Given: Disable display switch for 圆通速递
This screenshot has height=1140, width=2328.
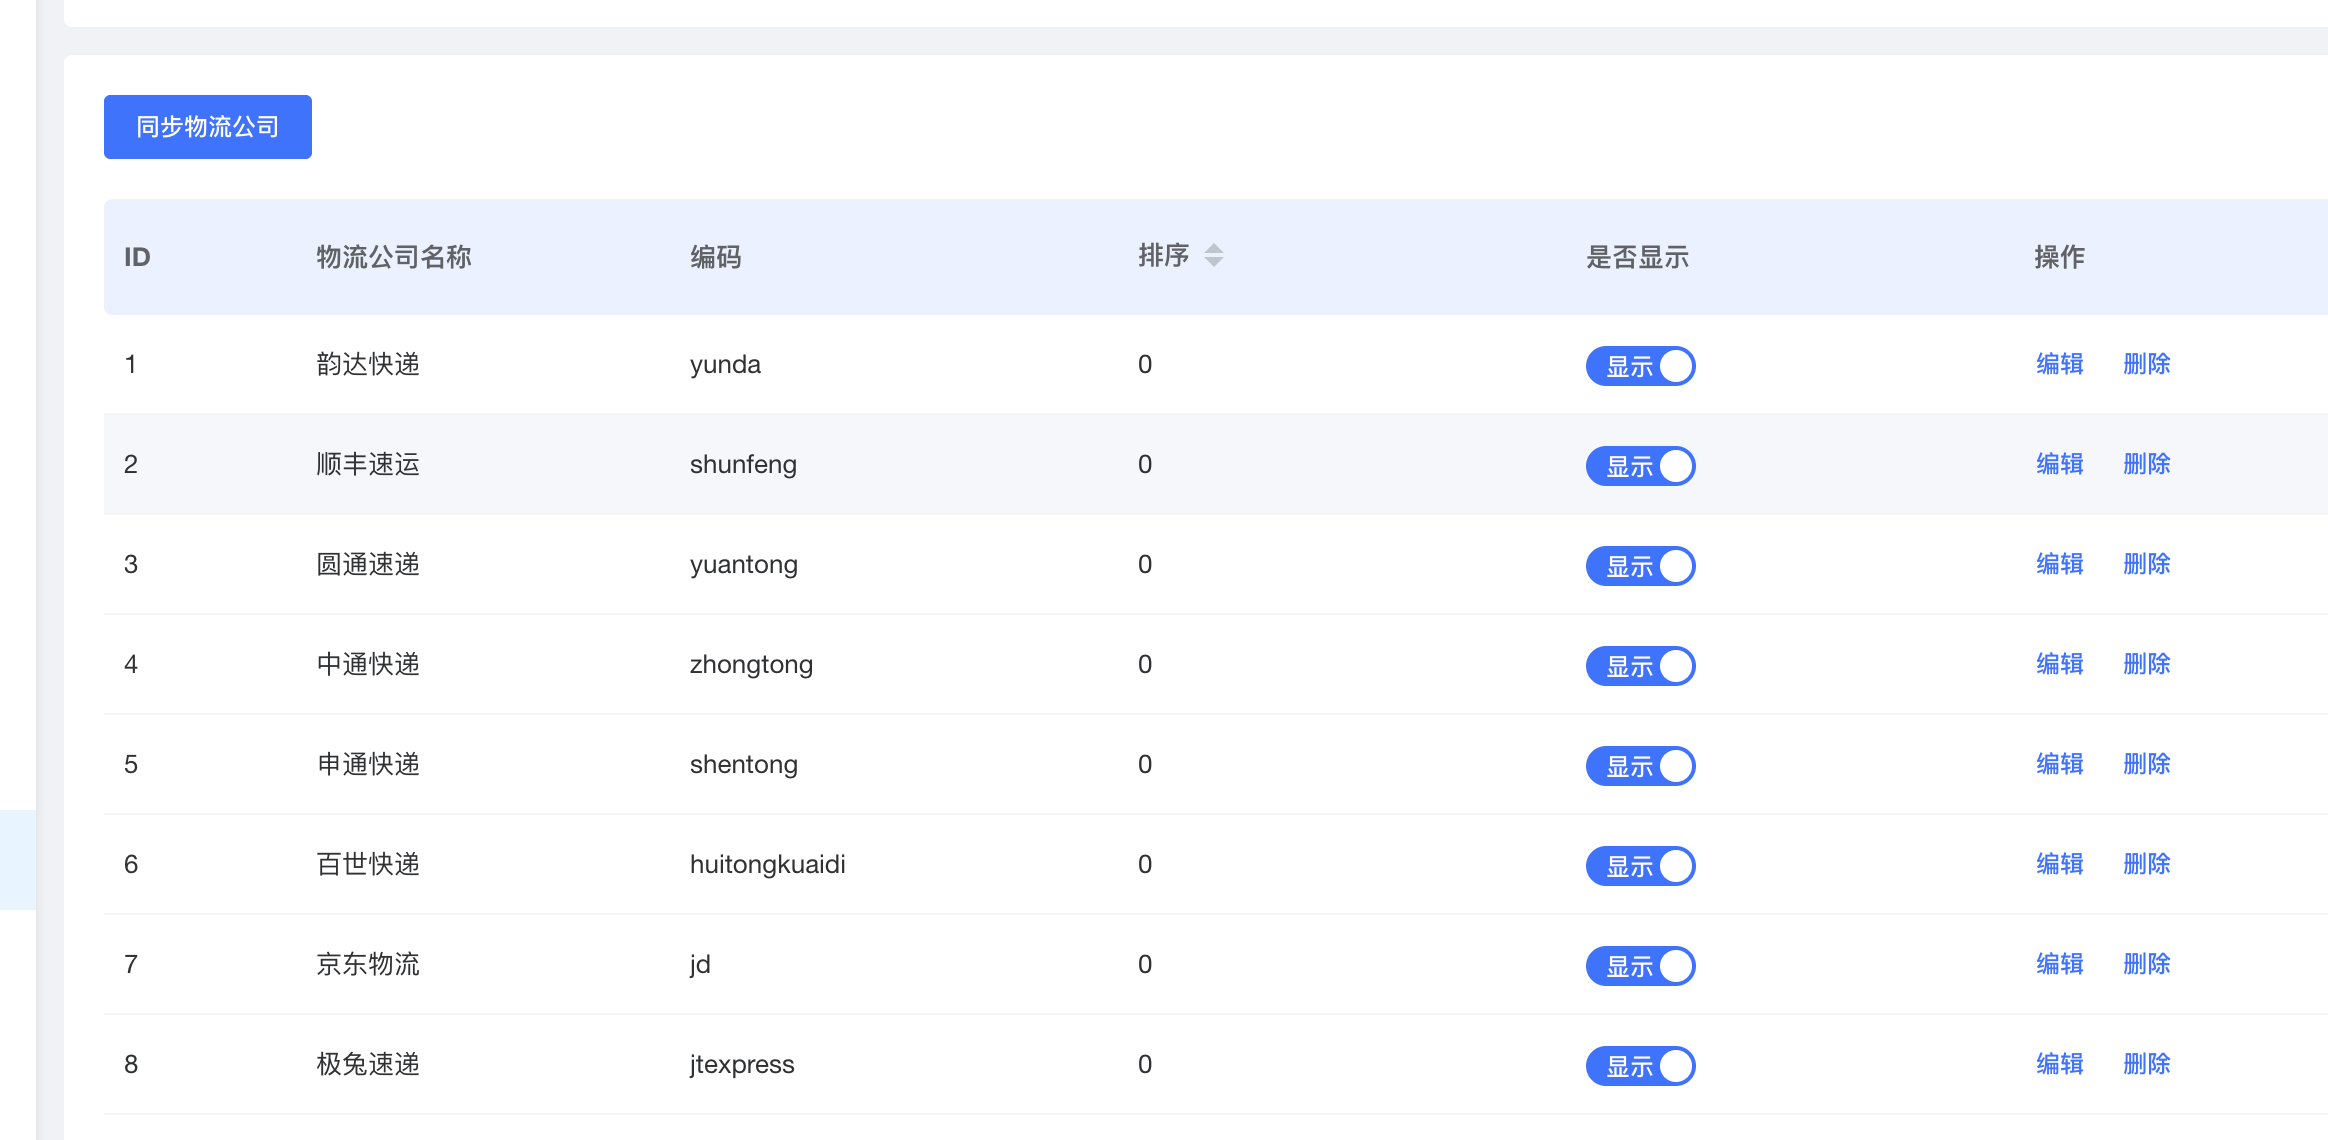Looking at the screenshot, I should [1640, 566].
